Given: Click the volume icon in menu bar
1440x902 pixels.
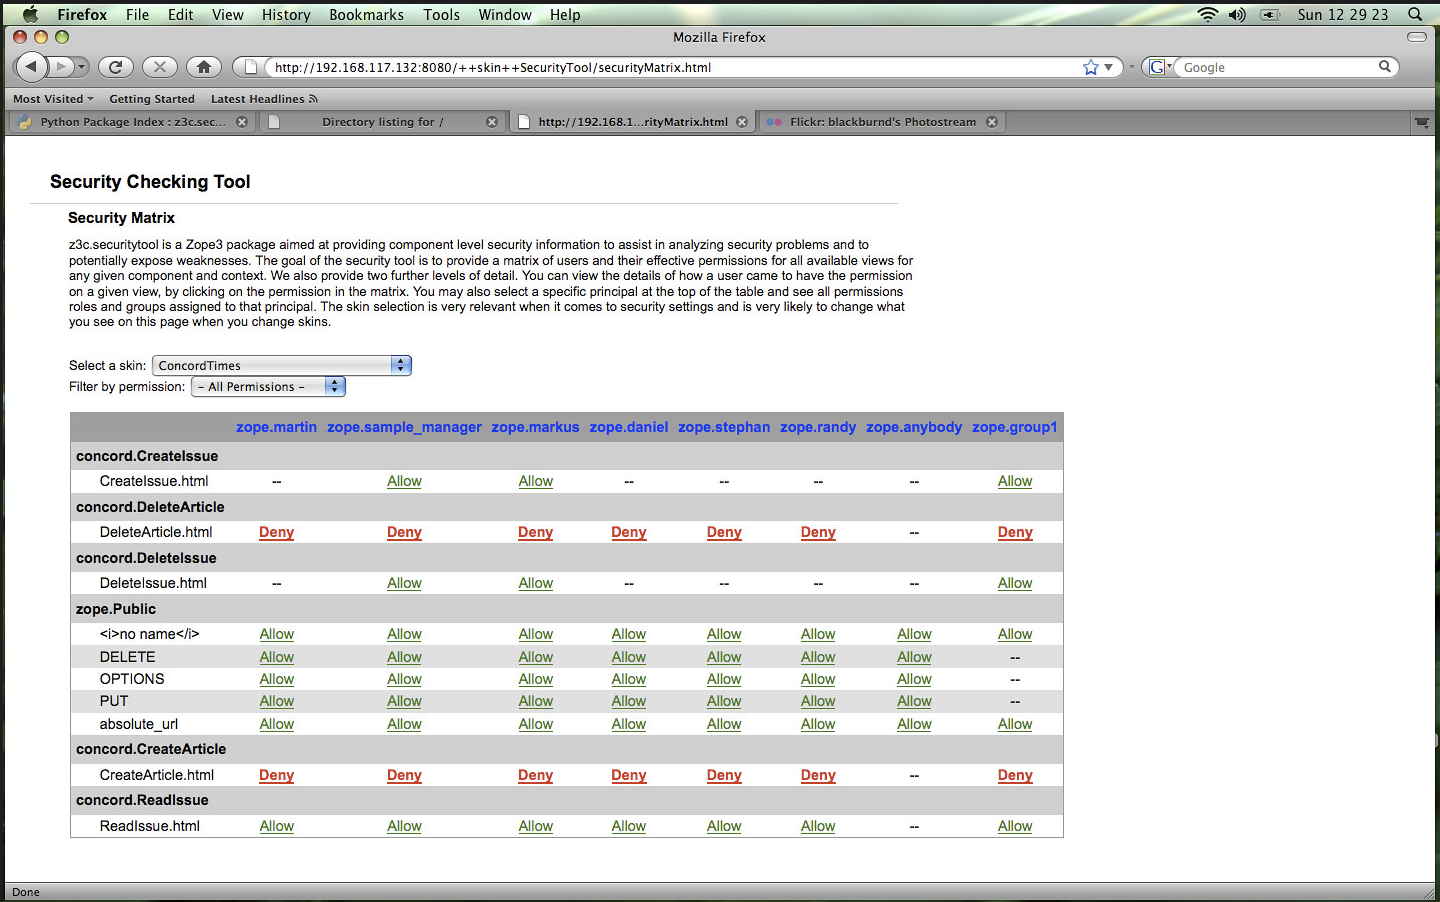Looking at the screenshot, I should tap(1237, 14).
